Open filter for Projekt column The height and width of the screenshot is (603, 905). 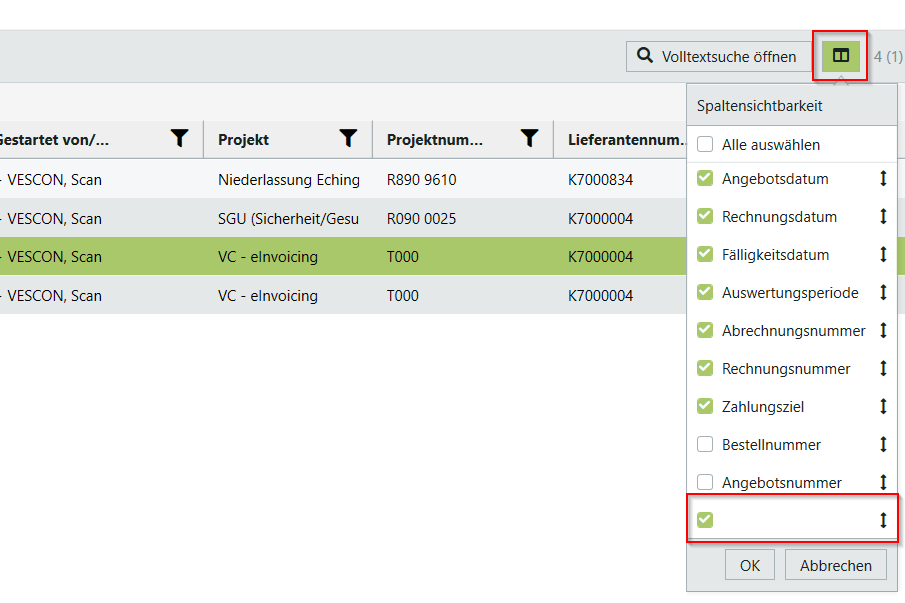[x=348, y=139]
